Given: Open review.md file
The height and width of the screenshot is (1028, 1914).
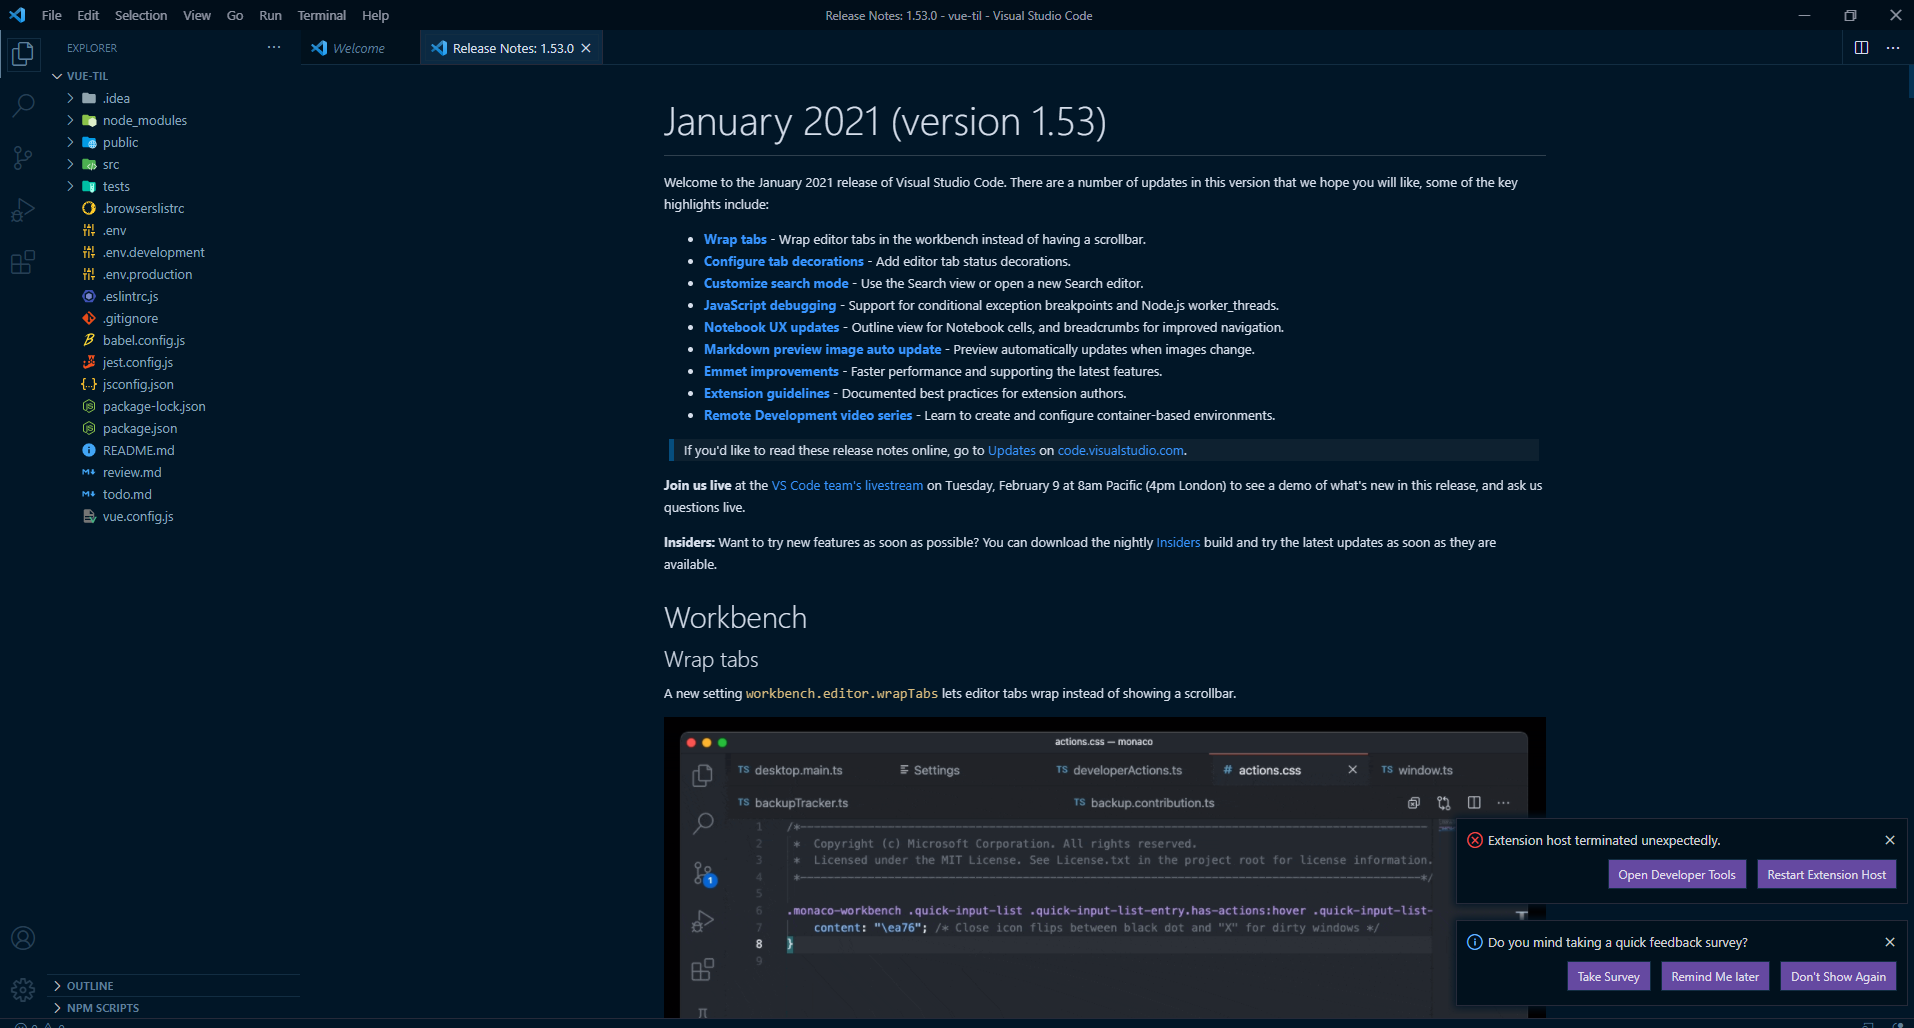Looking at the screenshot, I should point(132,472).
